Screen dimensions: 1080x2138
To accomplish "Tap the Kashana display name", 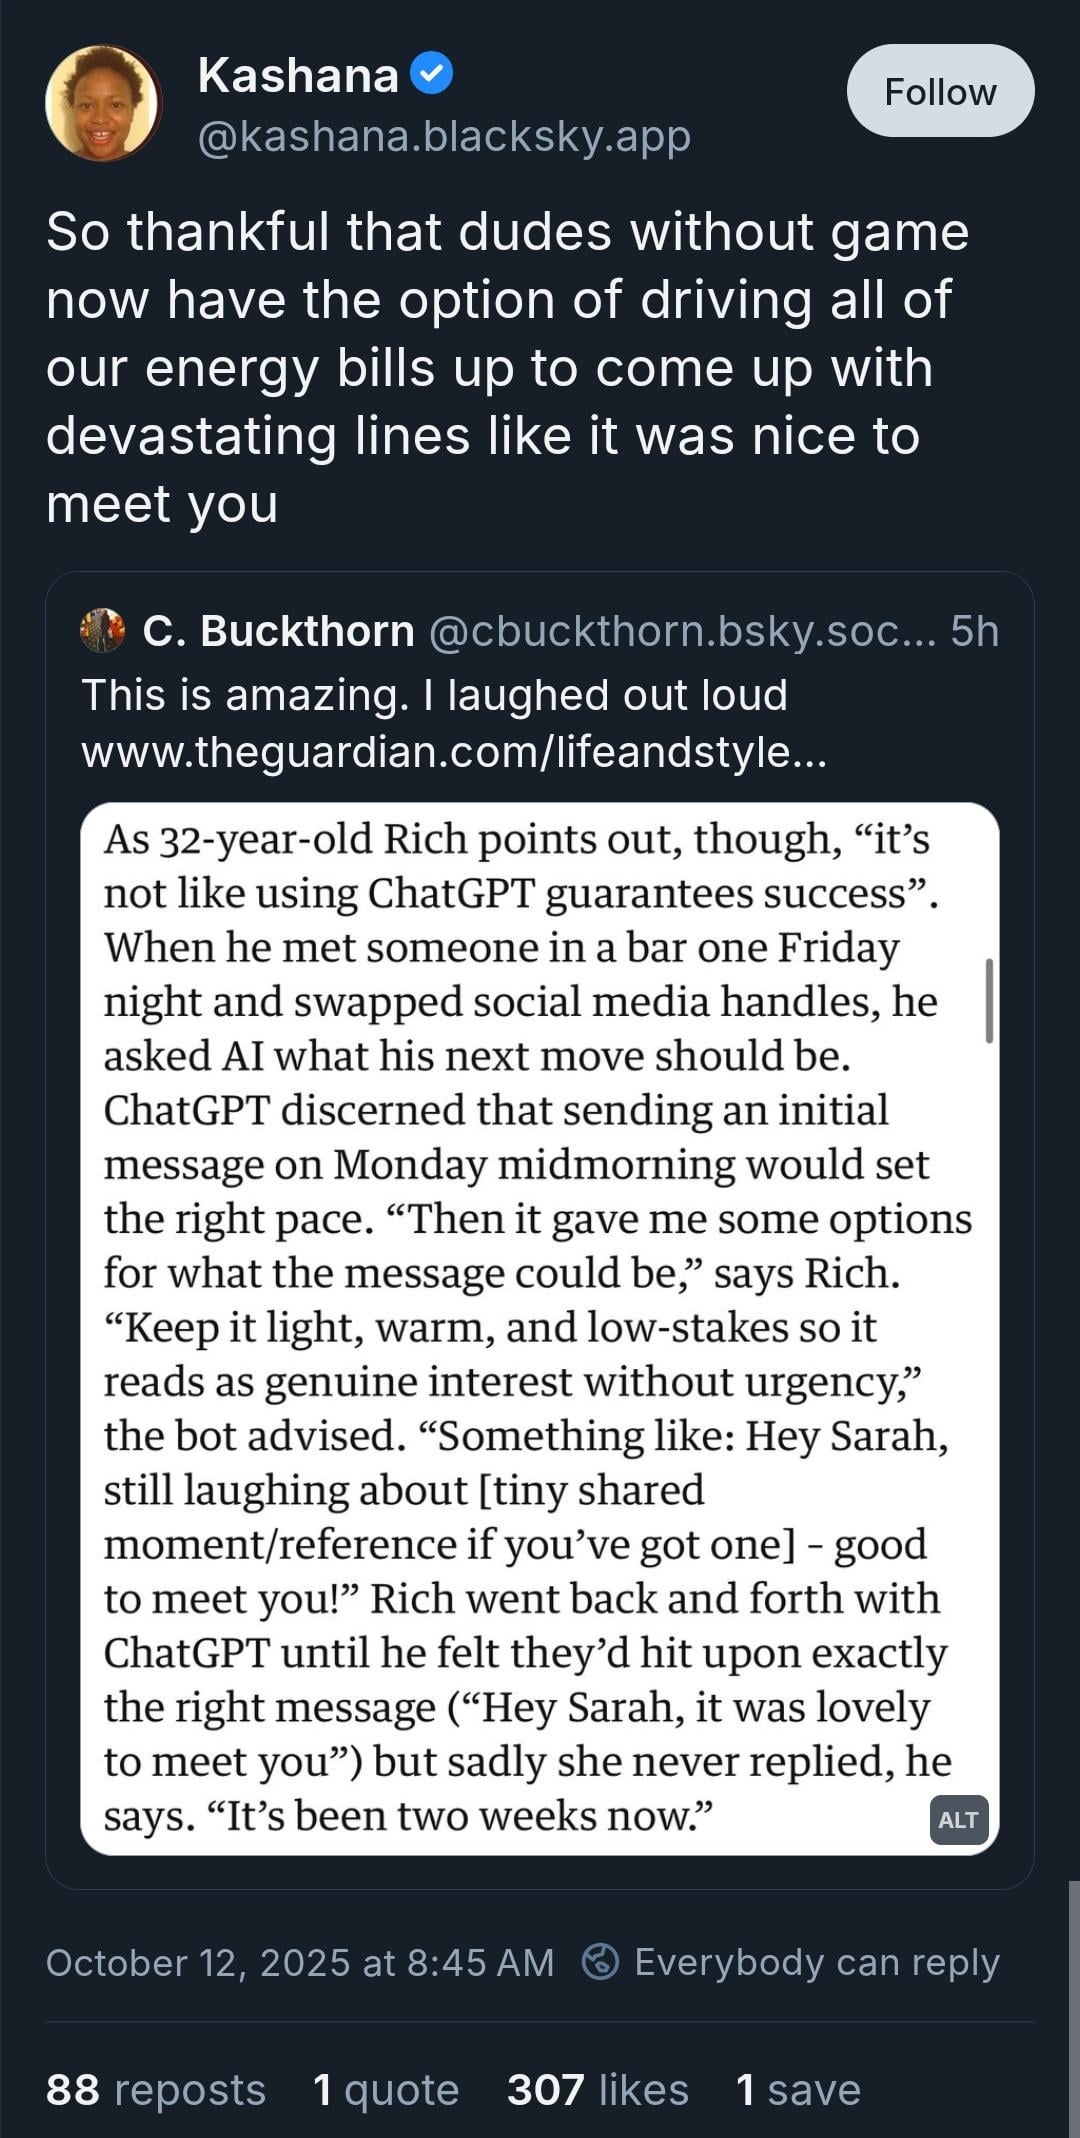I will click(298, 75).
